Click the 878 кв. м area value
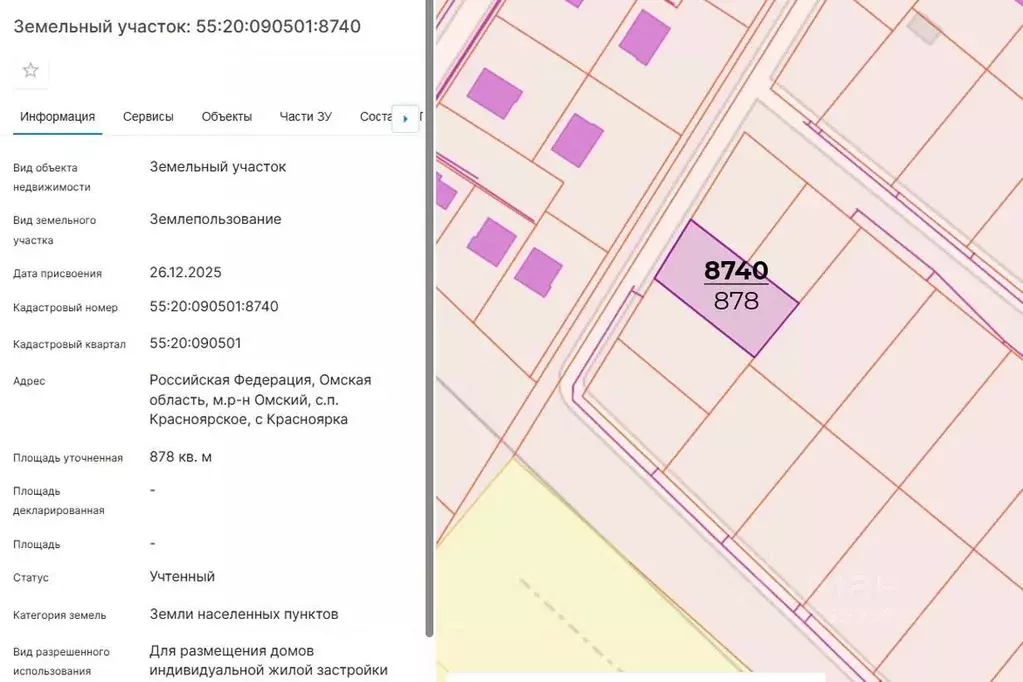Viewport: 1023px width, 682px height. [180, 457]
